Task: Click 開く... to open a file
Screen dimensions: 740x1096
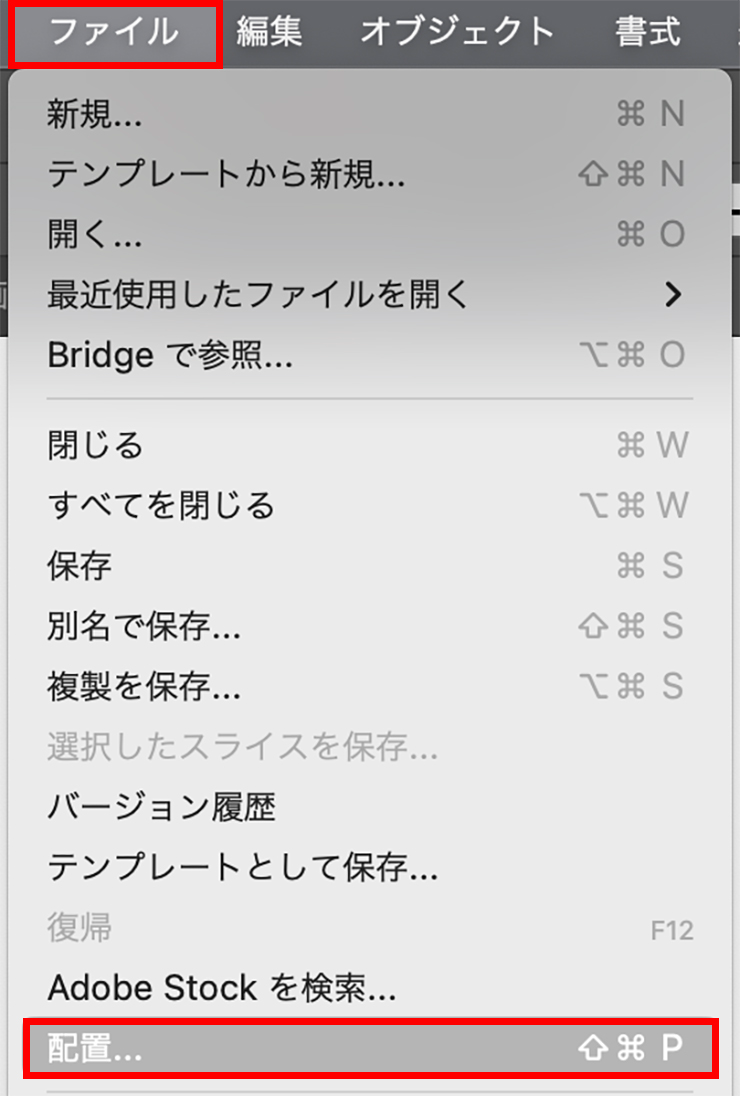Action: pyautogui.click(x=95, y=234)
